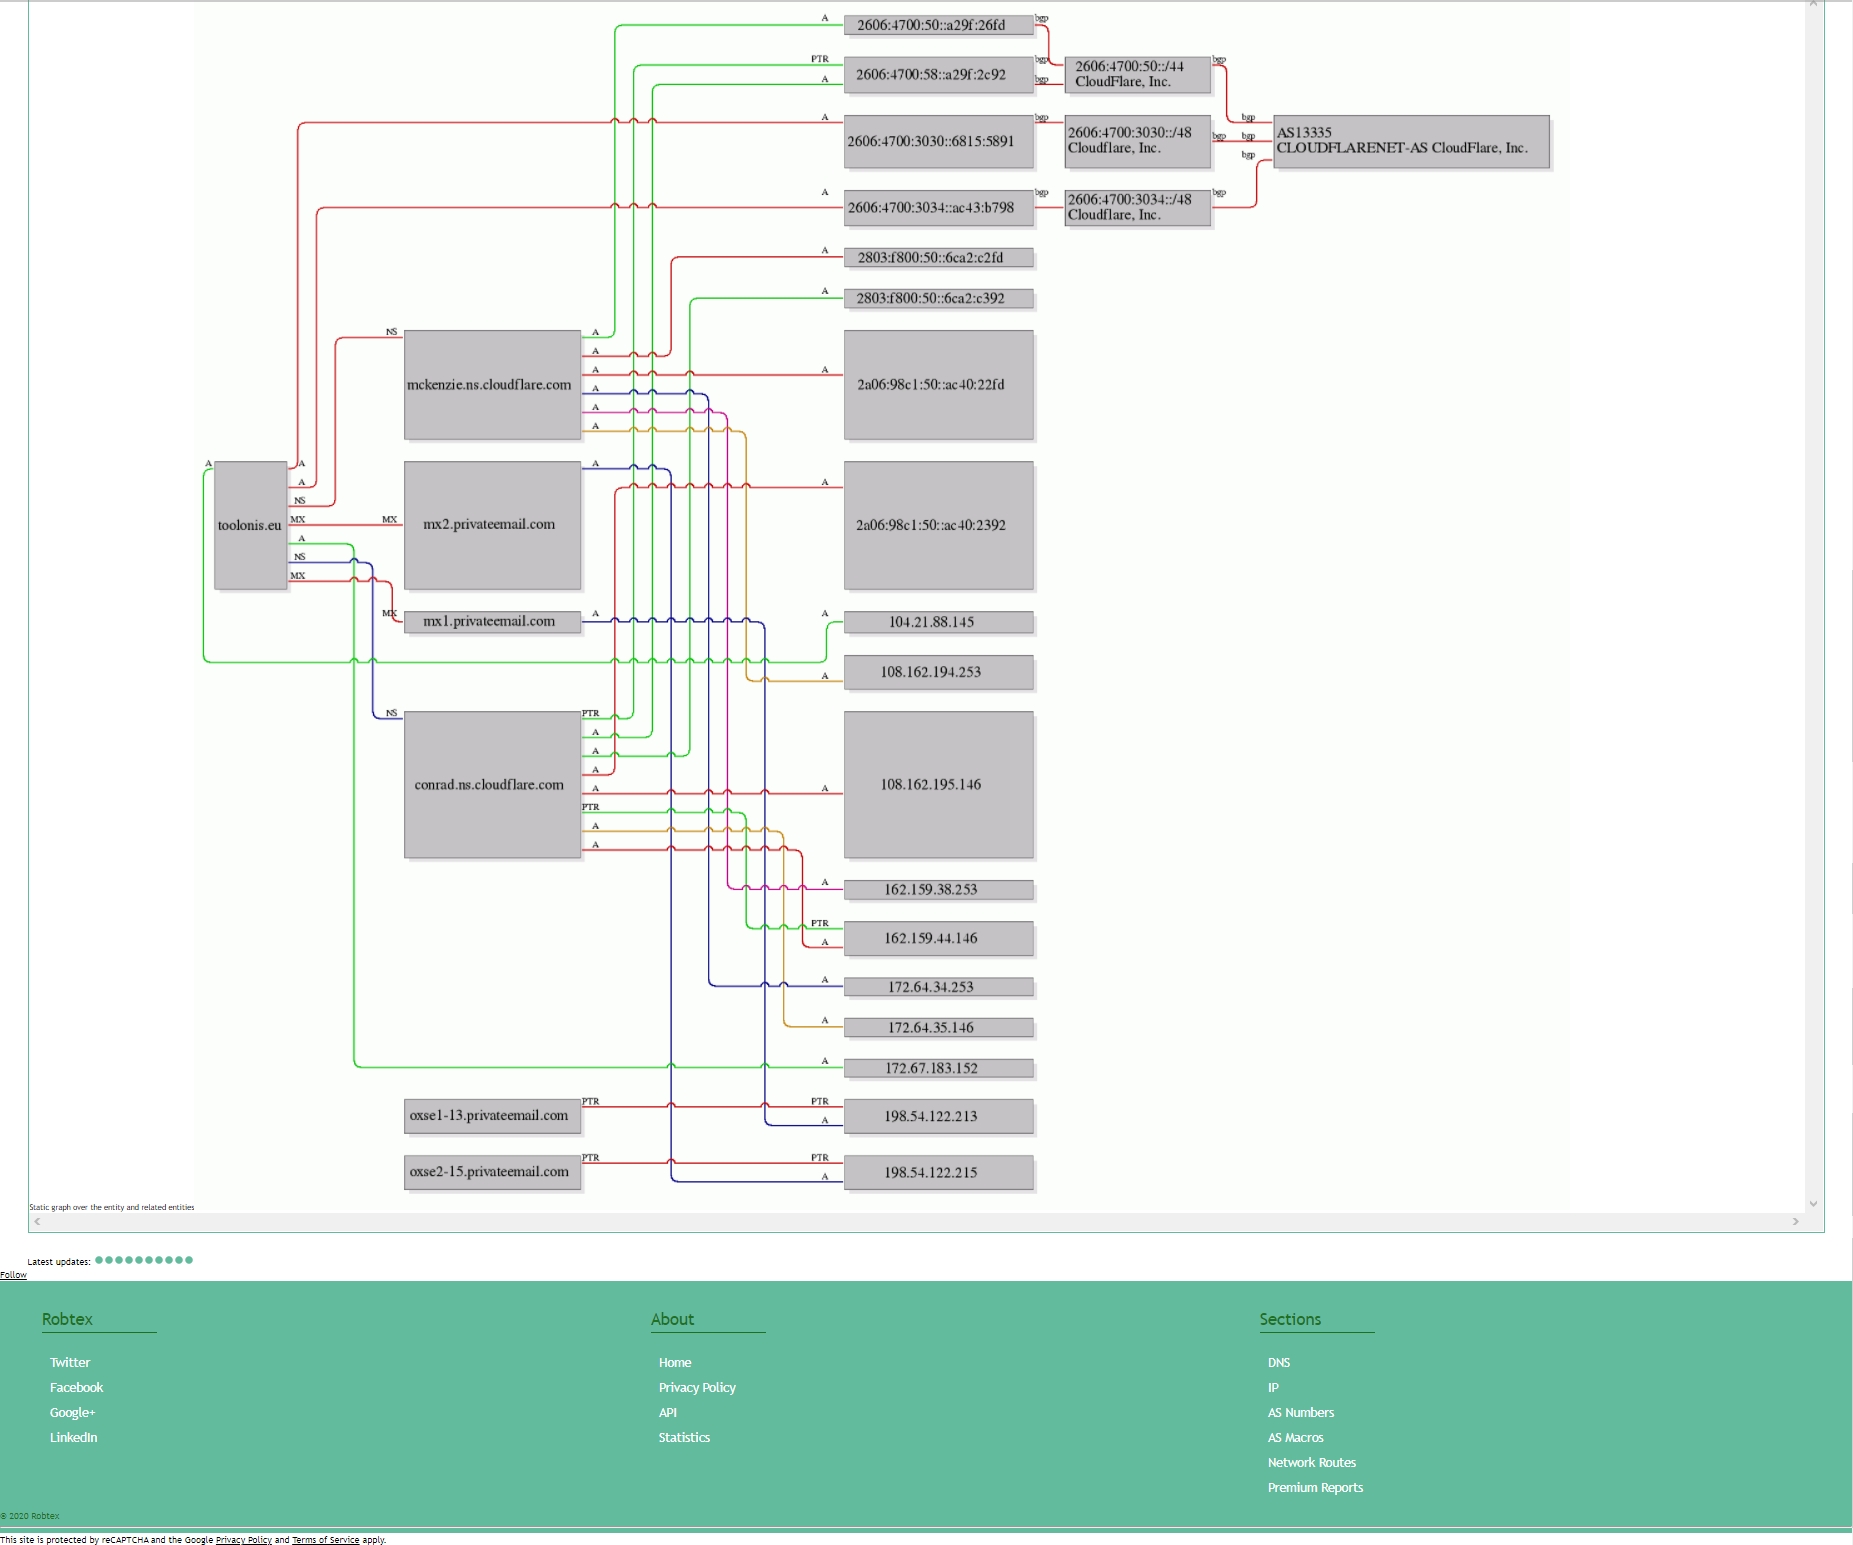Click the horizontal scrollbar left arrow
This screenshot has height=1545, width=1853.
point(37,1221)
